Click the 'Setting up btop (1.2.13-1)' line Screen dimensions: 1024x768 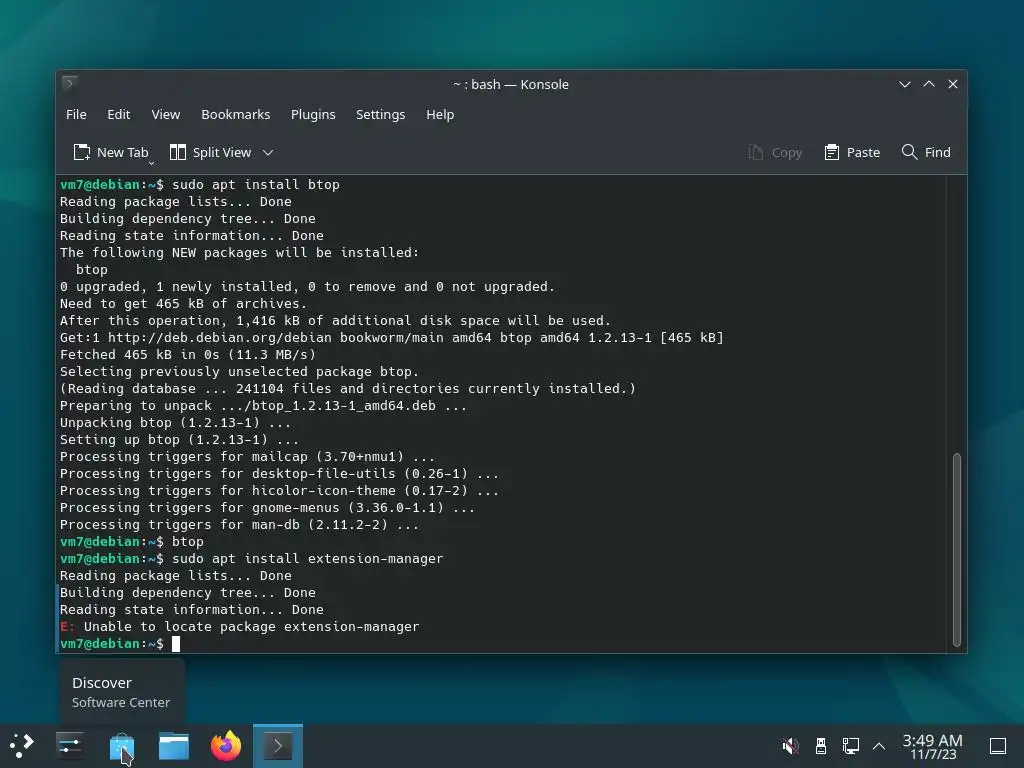179,440
